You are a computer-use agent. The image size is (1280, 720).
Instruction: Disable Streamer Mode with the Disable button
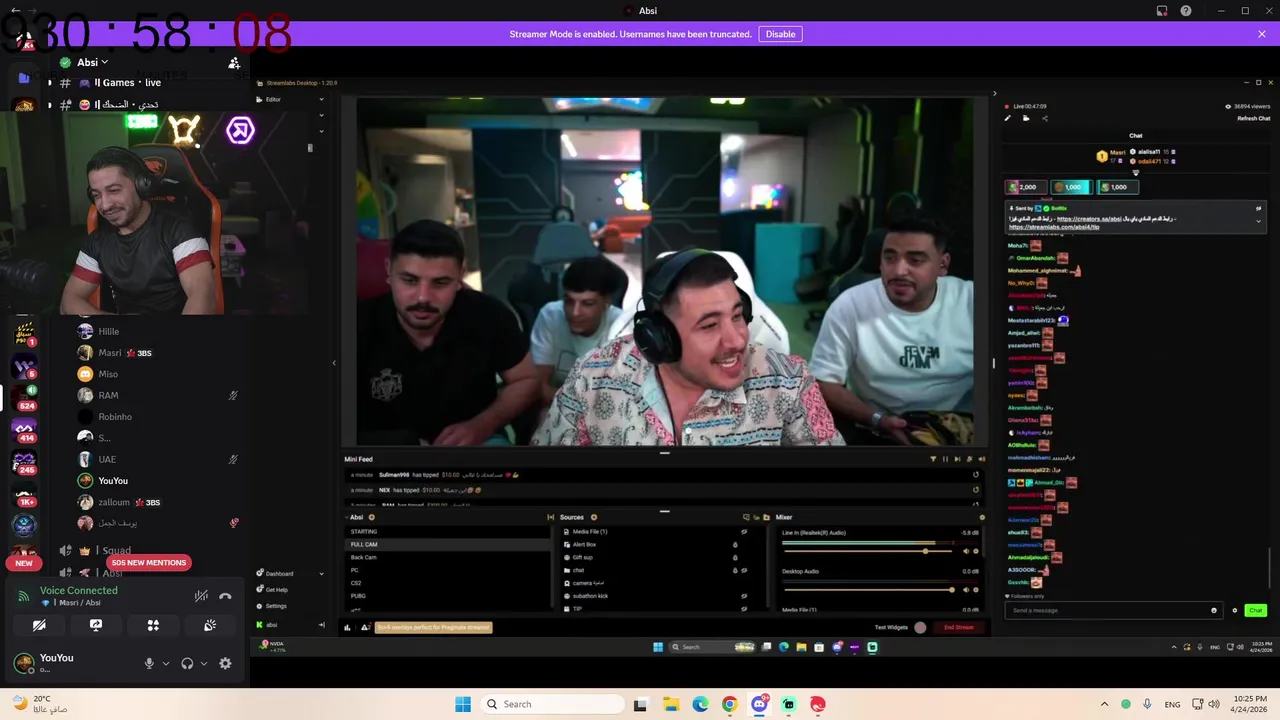click(x=780, y=34)
